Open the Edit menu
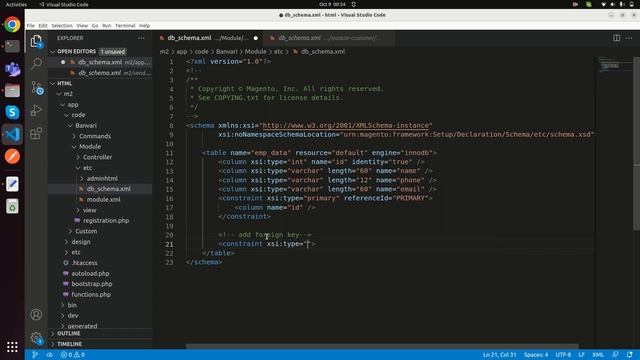640x360 pixels. (x=43, y=25)
